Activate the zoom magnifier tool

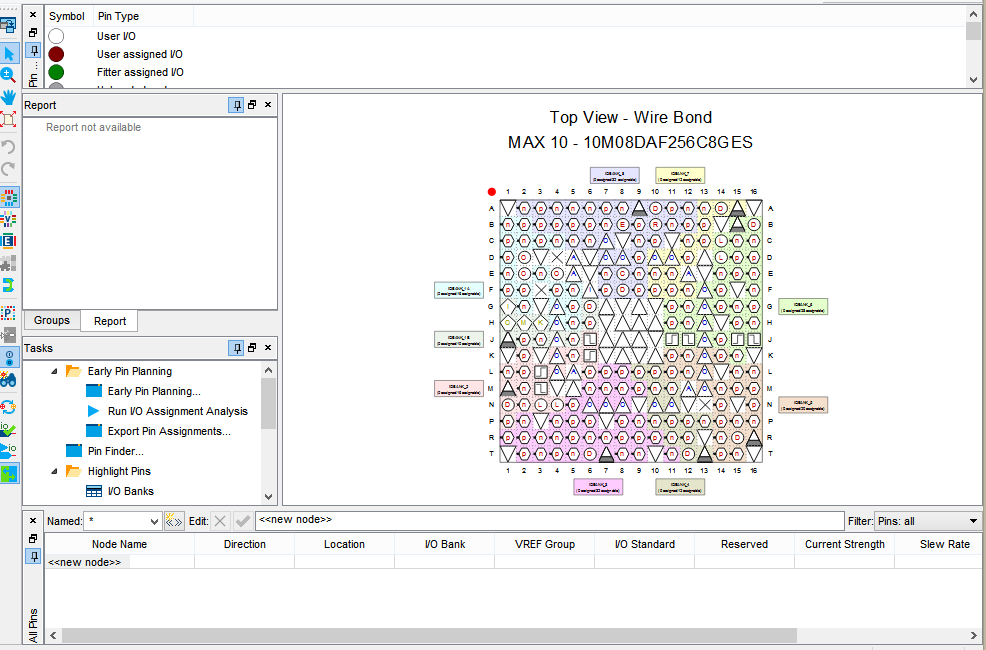pyautogui.click(x=9, y=75)
